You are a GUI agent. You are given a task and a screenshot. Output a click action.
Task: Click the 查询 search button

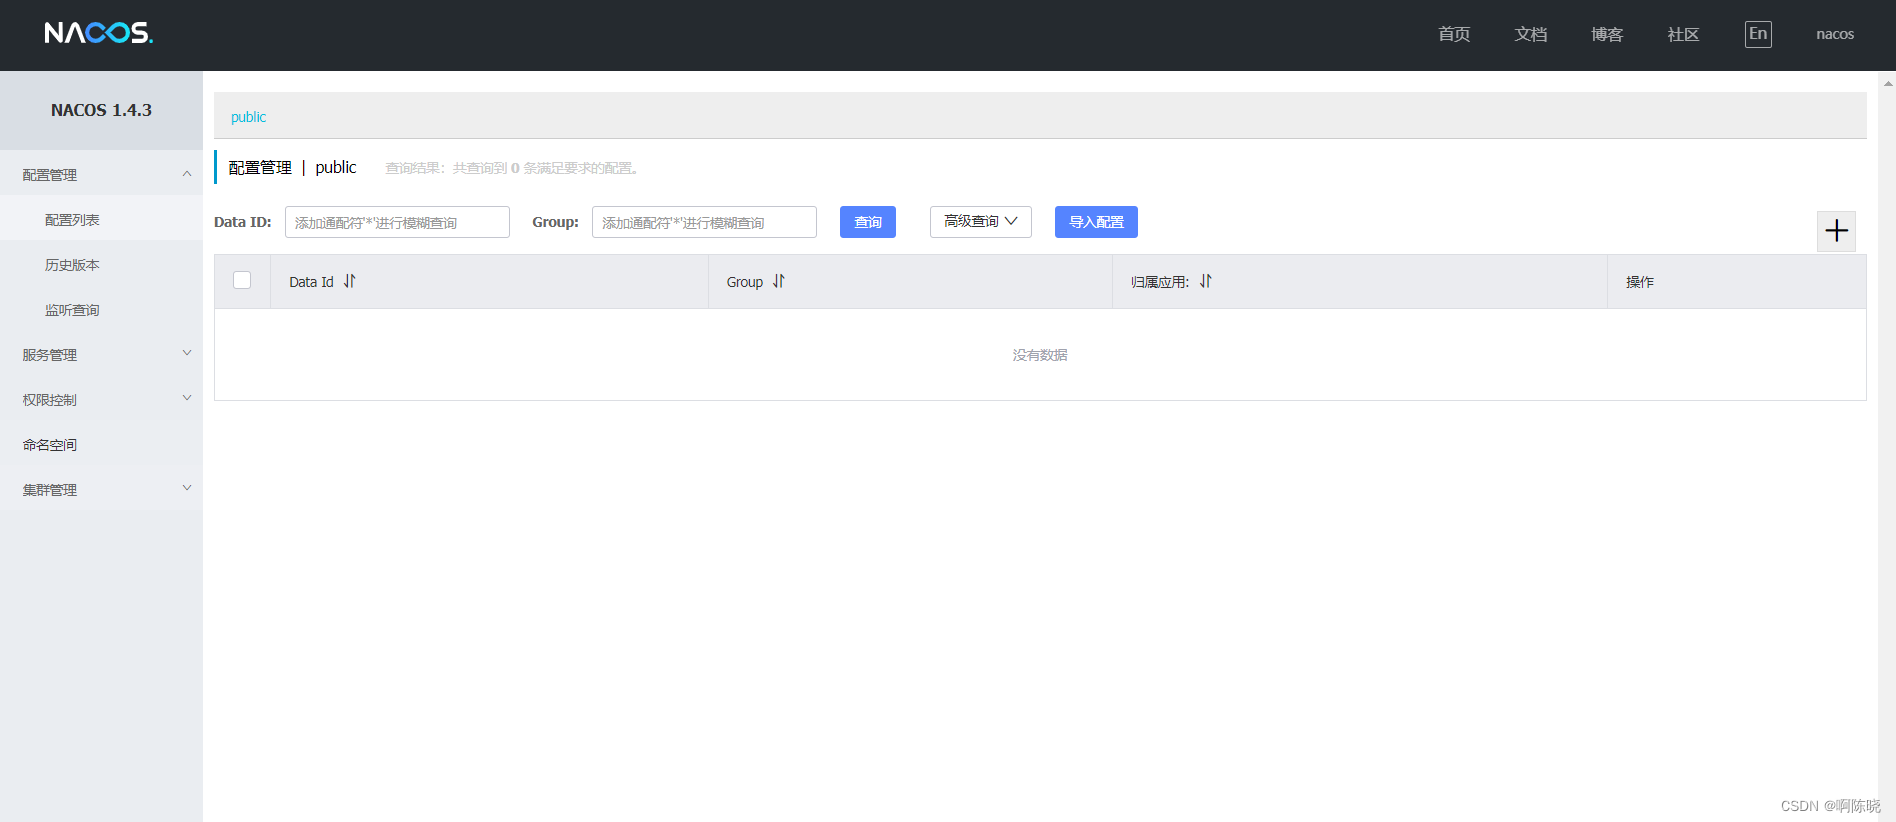868,222
